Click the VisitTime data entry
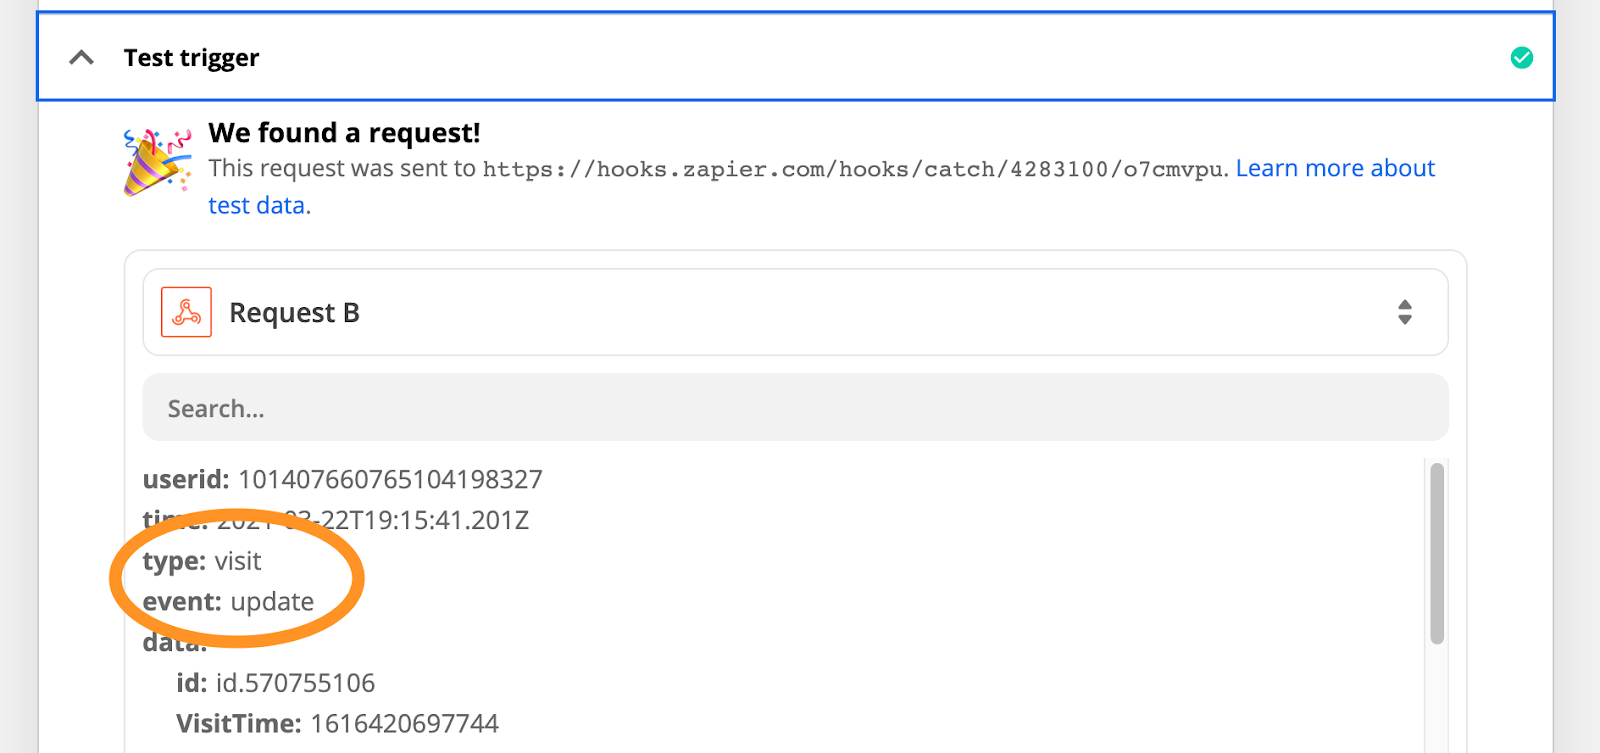 pyautogui.click(x=337, y=724)
